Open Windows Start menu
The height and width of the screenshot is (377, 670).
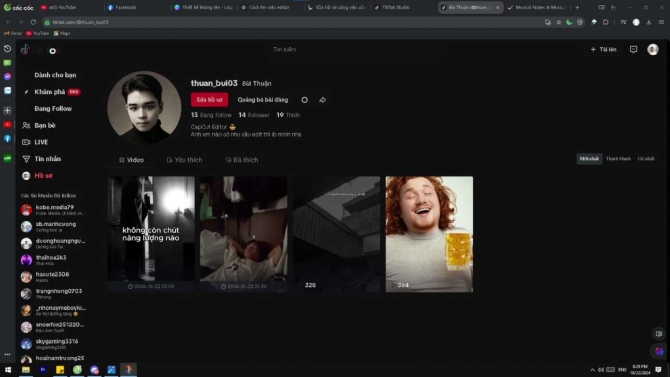8,370
